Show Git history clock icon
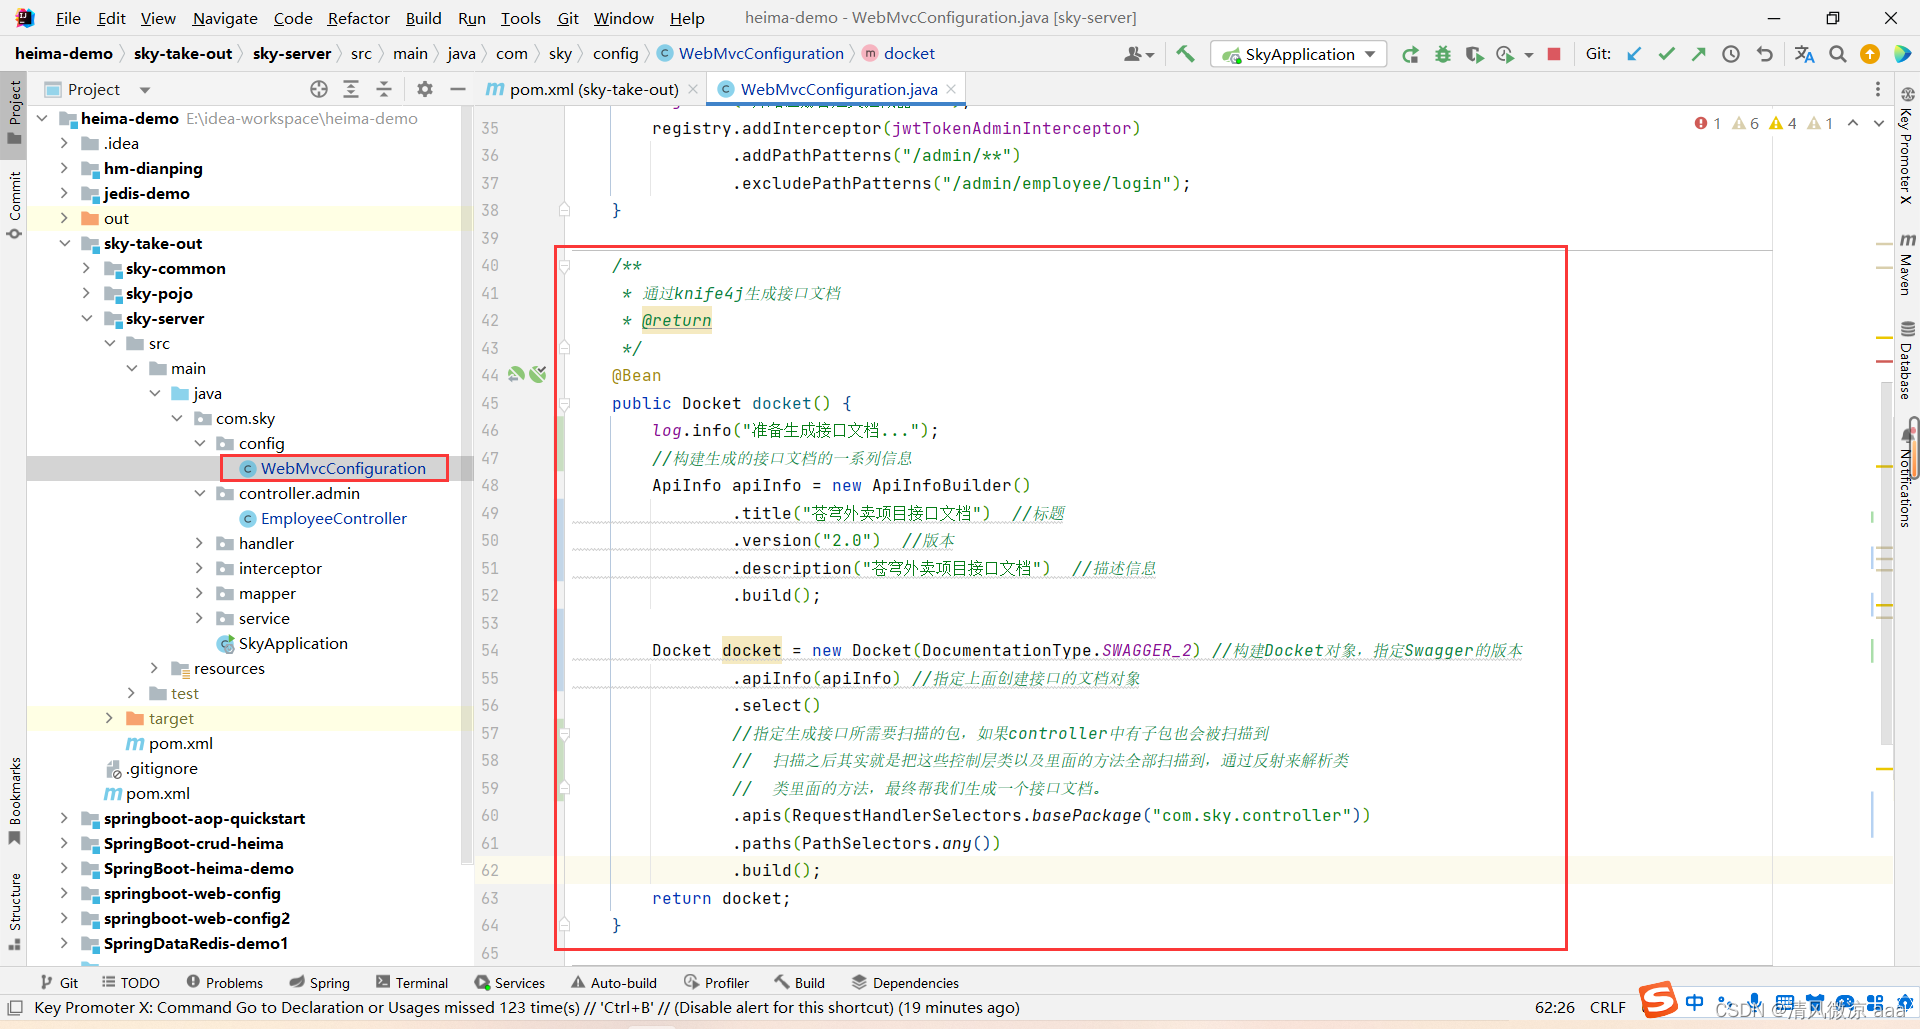1920x1029 pixels. pyautogui.click(x=1731, y=54)
